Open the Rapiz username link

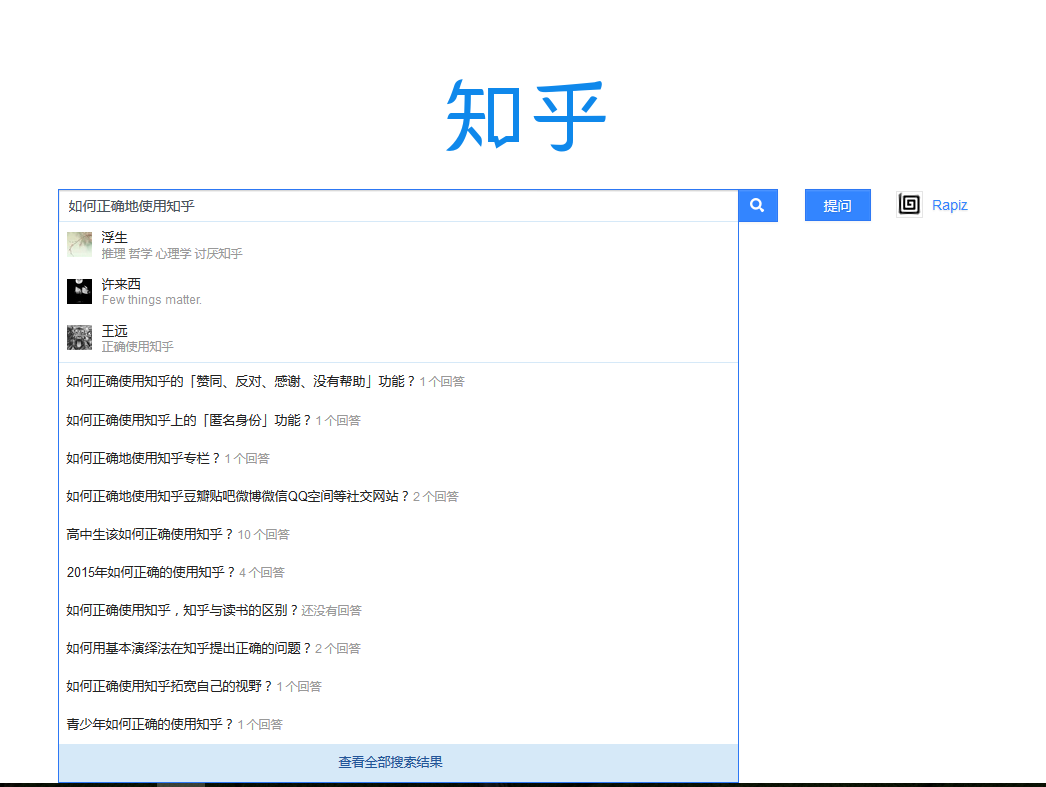(x=949, y=205)
